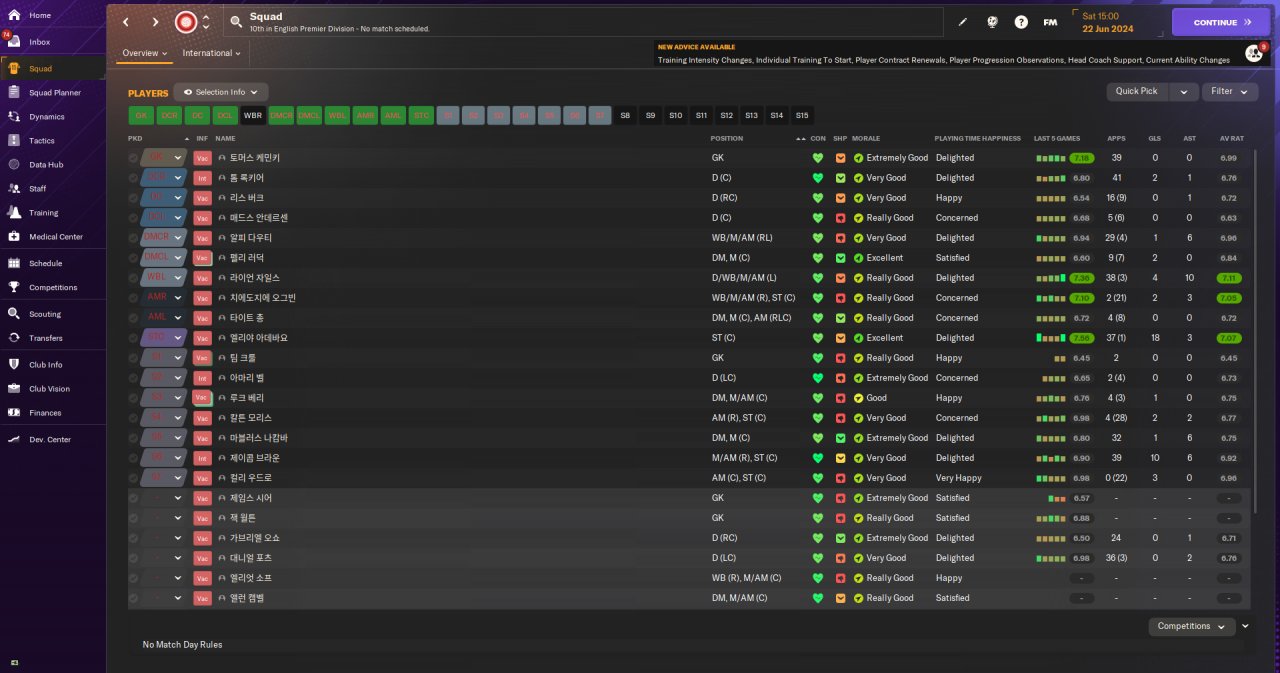Screen dimensions: 1280x673
Task: Click form bar for 엘리야 아데바요
Action: point(1050,338)
